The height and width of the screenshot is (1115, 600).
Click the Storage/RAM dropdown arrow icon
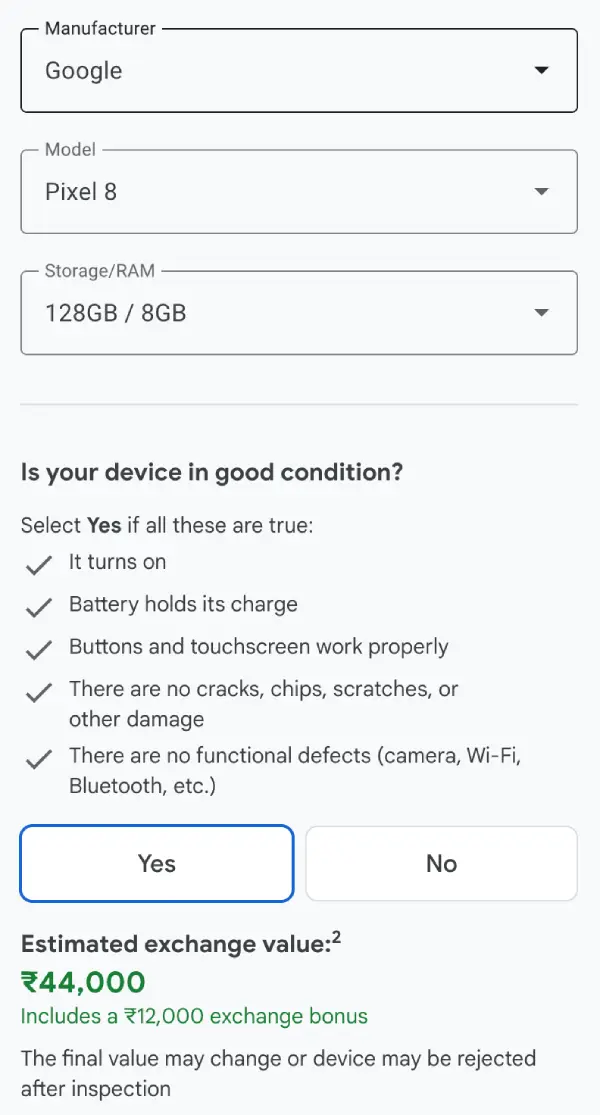541,313
